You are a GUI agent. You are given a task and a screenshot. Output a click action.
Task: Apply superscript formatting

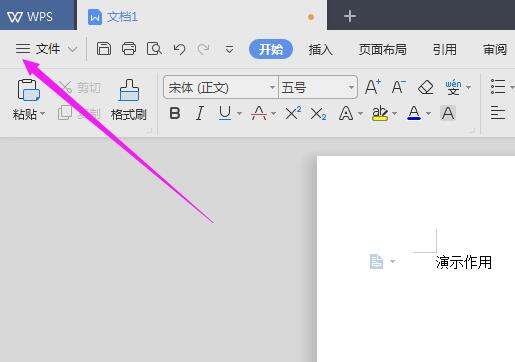(293, 113)
